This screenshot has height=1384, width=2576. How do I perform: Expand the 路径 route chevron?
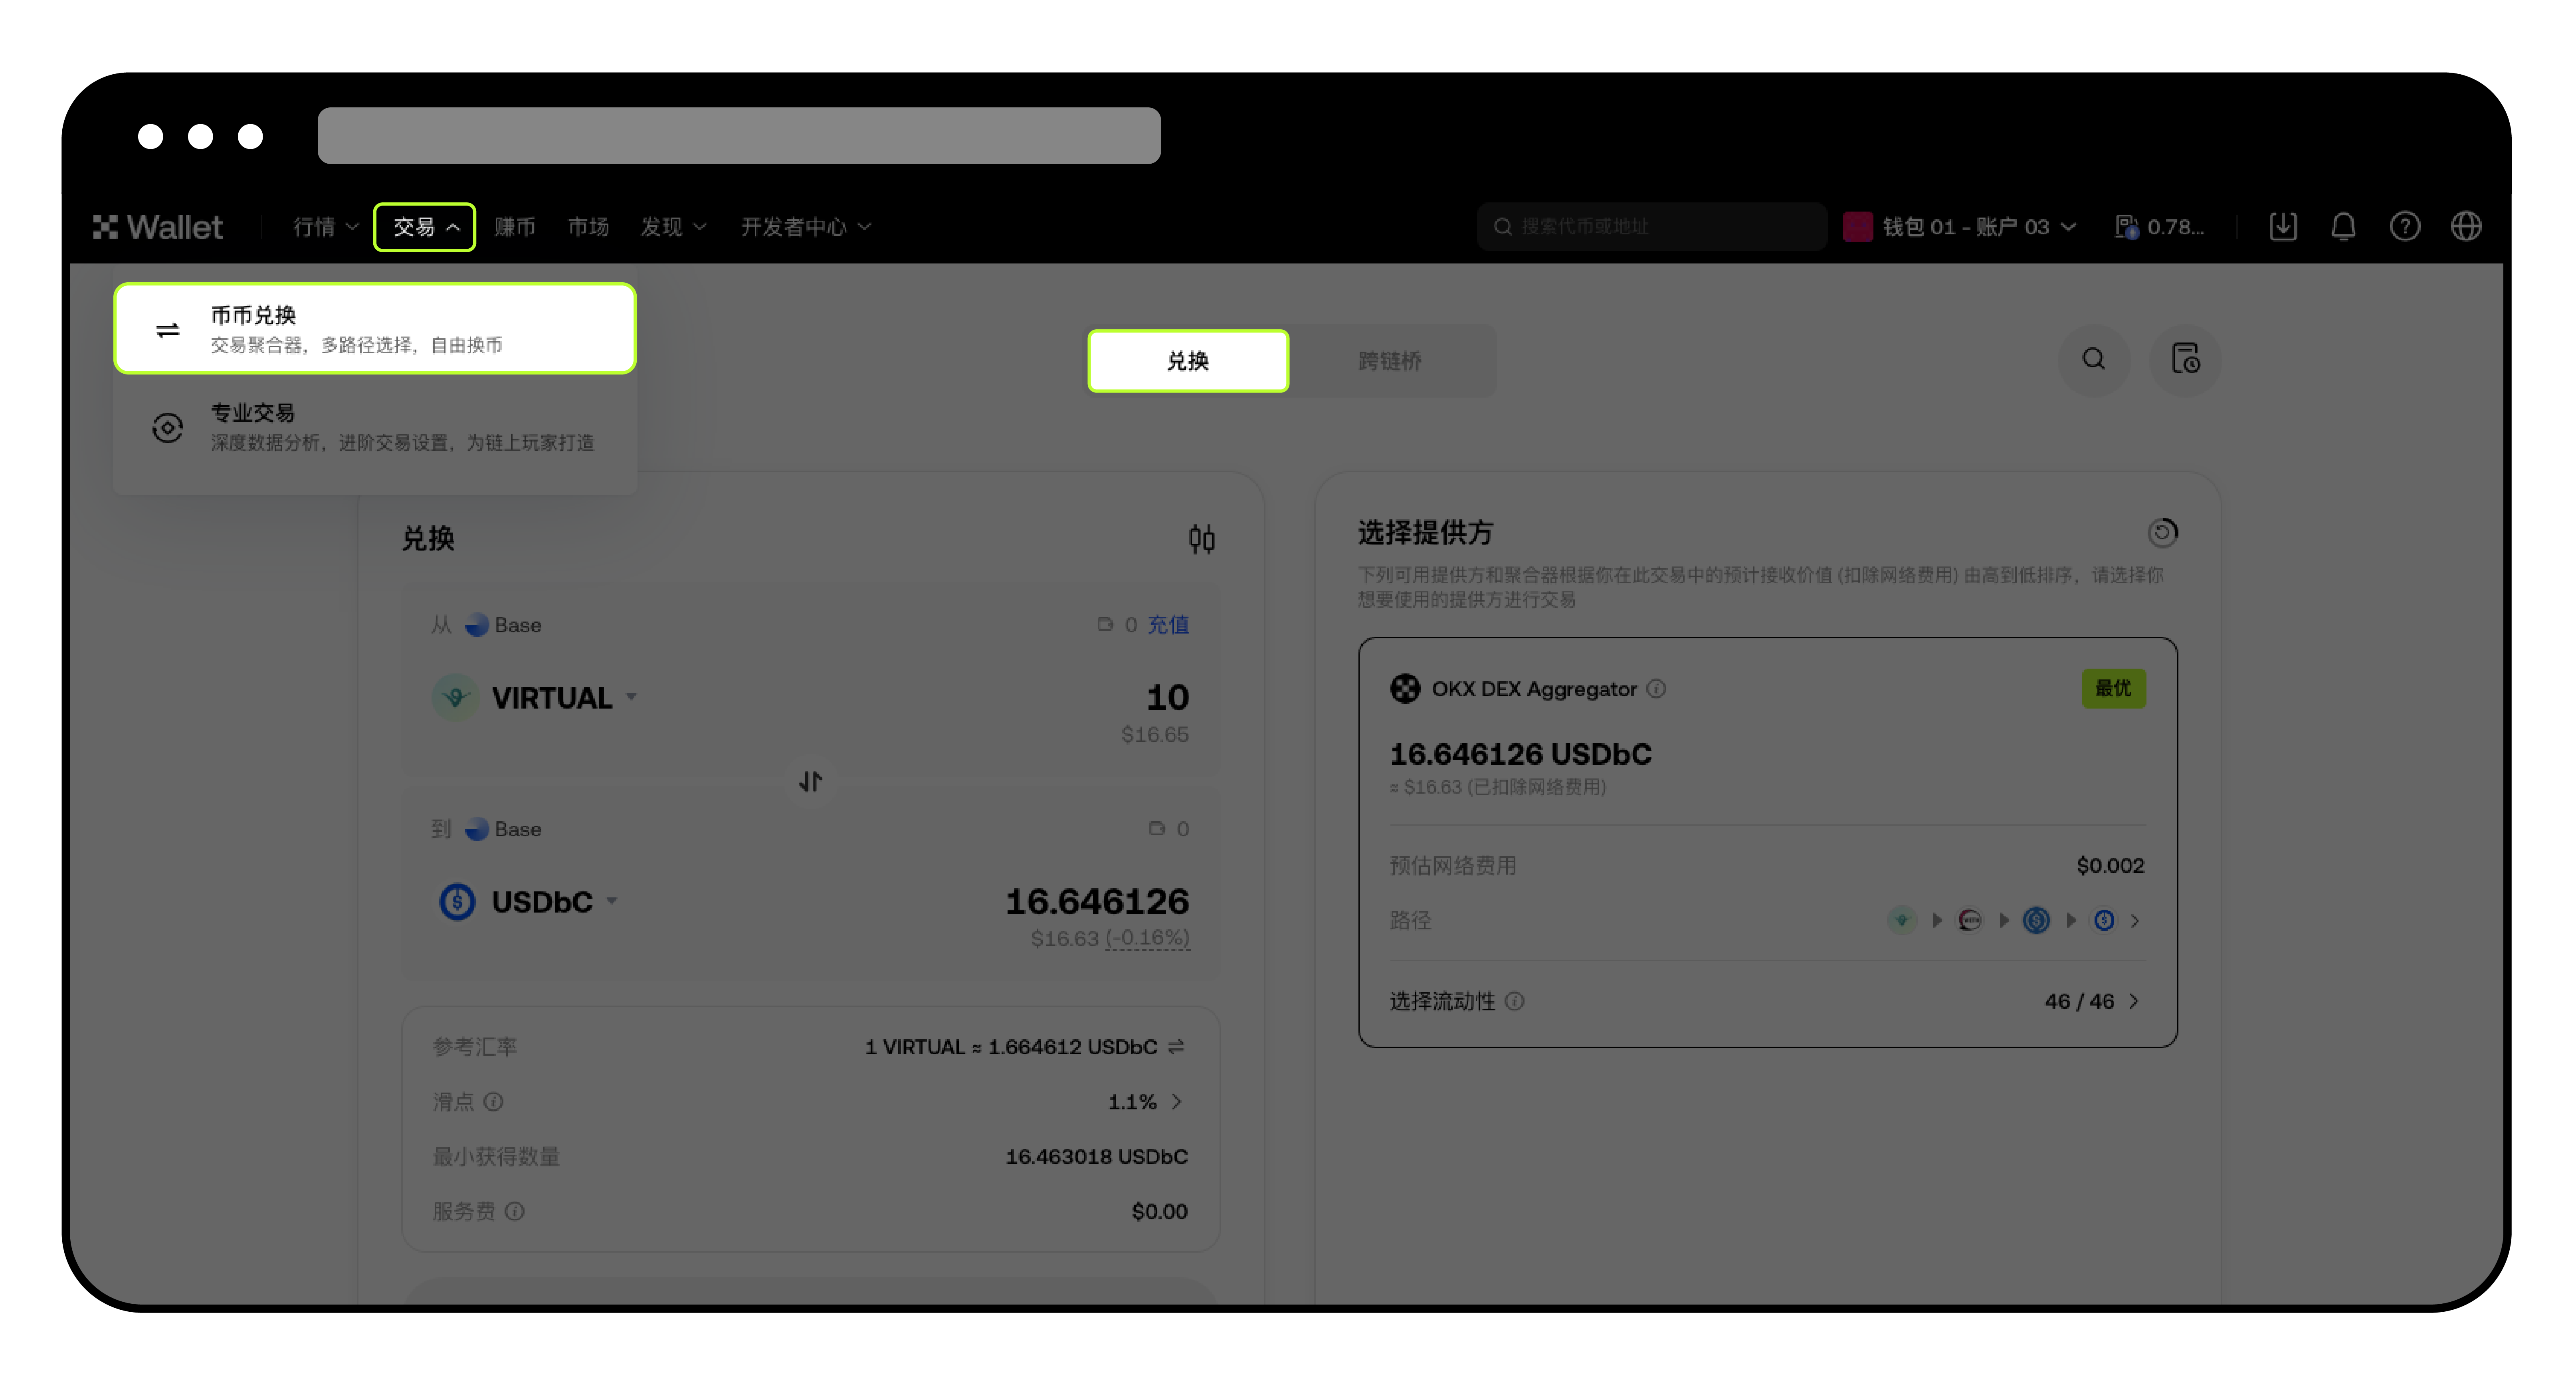2135,921
